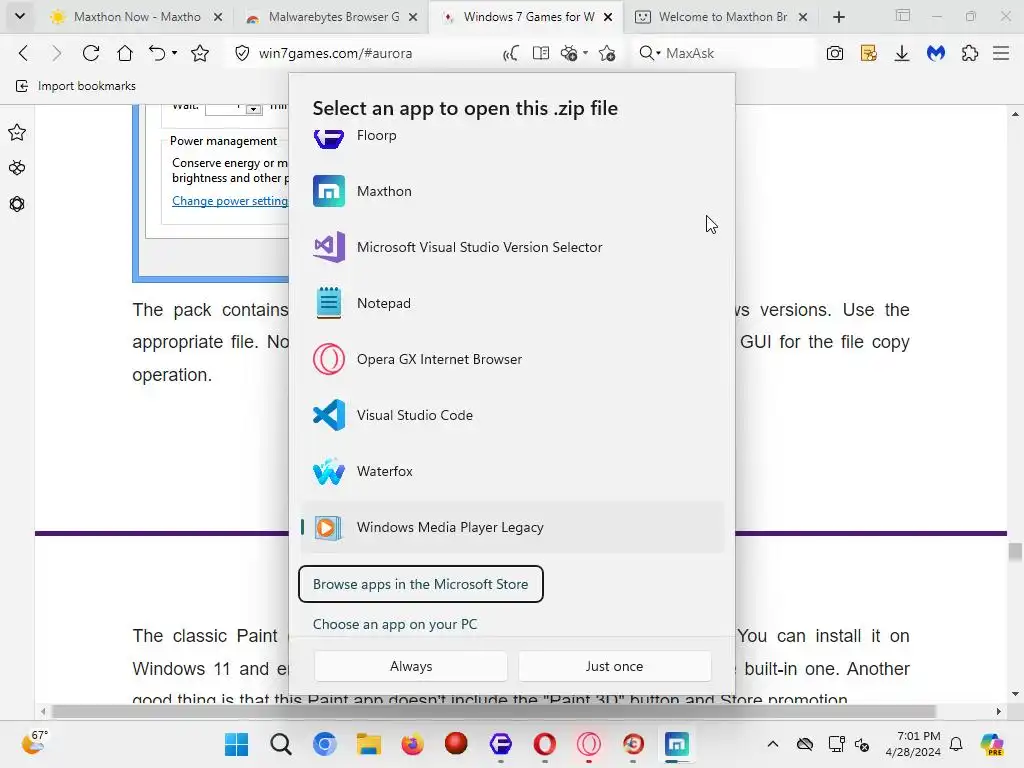Image resolution: width=1024 pixels, height=768 pixels.
Task: Click the Just once button
Action: (x=615, y=666)
